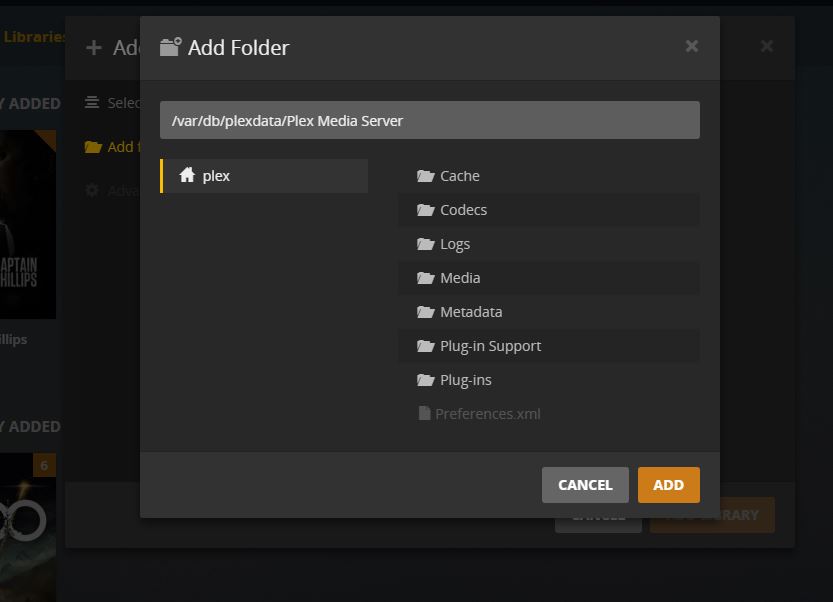This screenshot has width=833, height=602.
Task: Navigate into the Logs directory
Action: 455,244
